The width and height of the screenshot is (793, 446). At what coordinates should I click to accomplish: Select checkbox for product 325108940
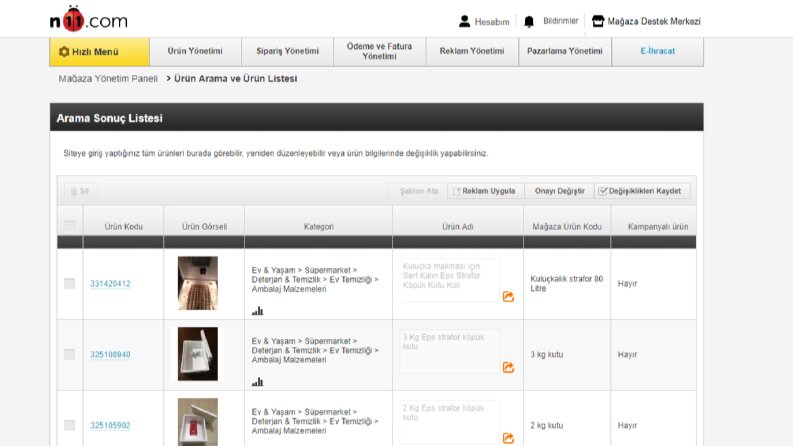coord(69,354)
